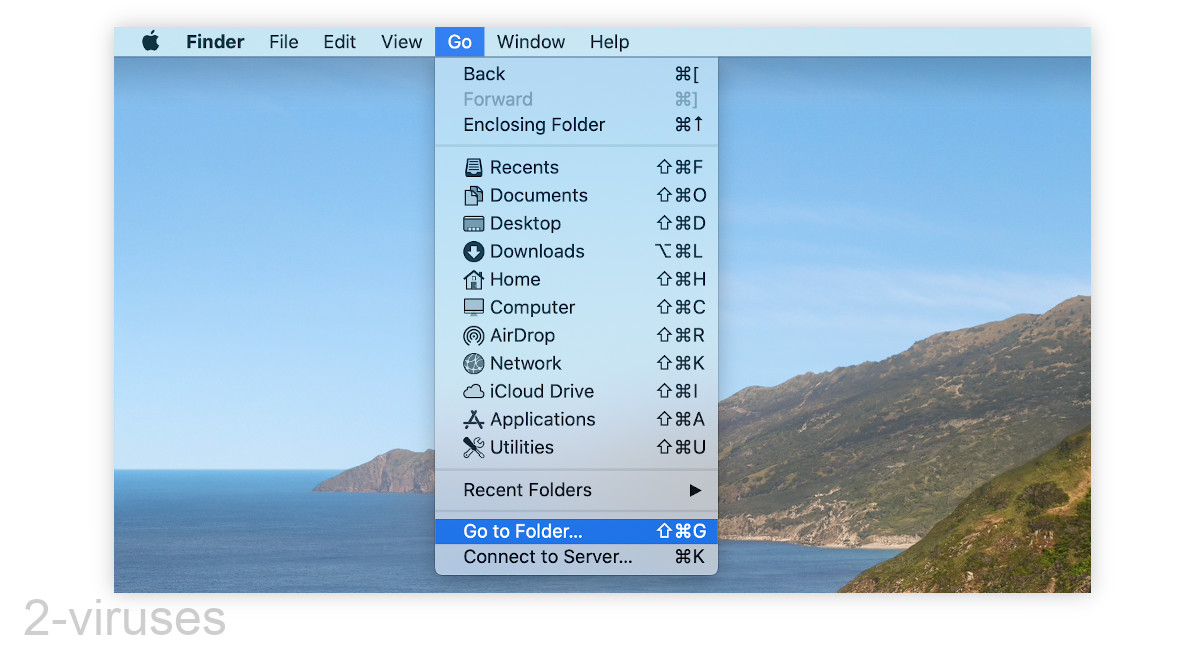This screenshot has height=647, width=1200.
Task: Open Utilities via the tools icon
Action: [x=473, y=448]
